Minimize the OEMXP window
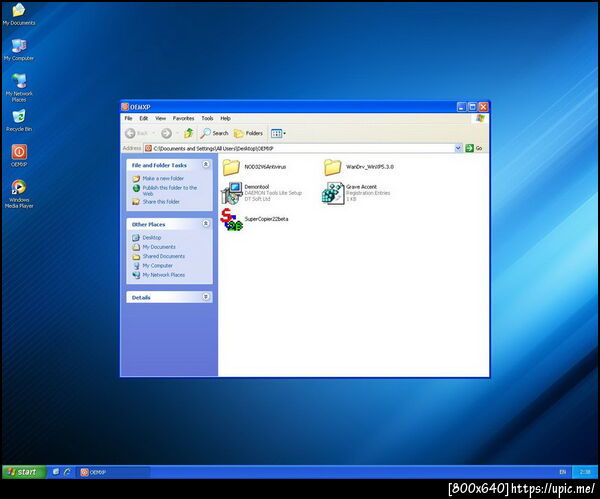 [461, 107]
